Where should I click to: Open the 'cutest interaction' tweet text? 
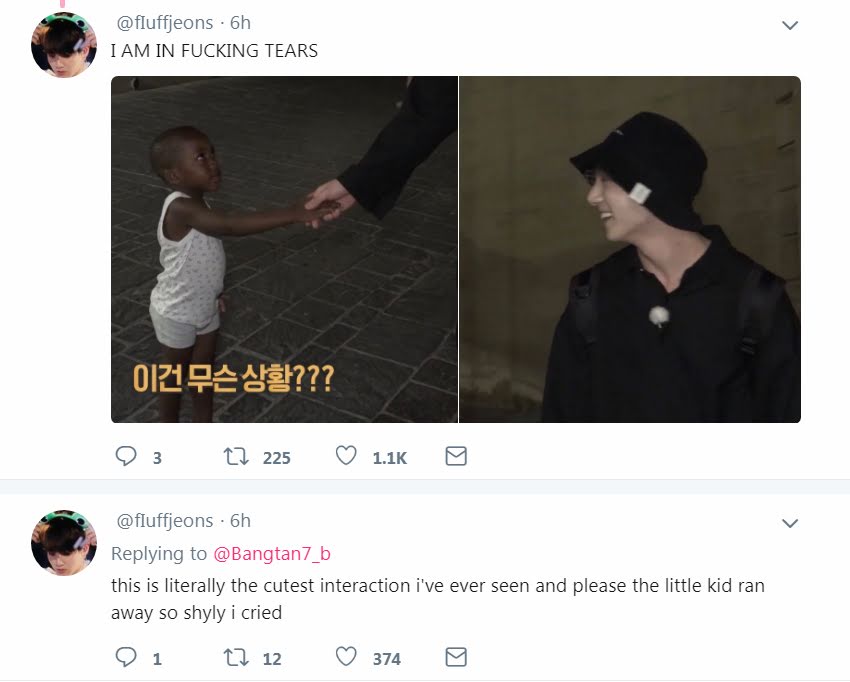coord(438,599)
